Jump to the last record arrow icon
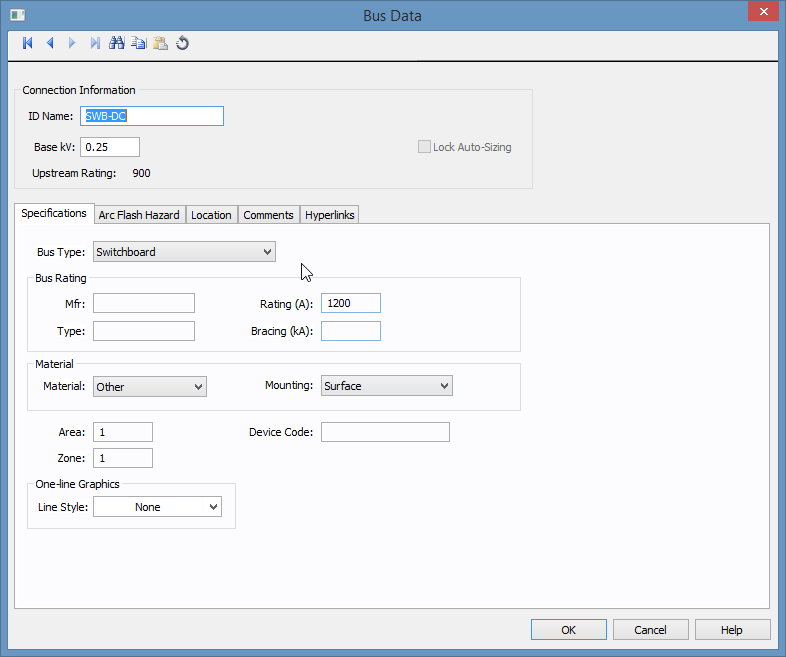This screenshot has width=786, height=657. [x=94, y=43]
